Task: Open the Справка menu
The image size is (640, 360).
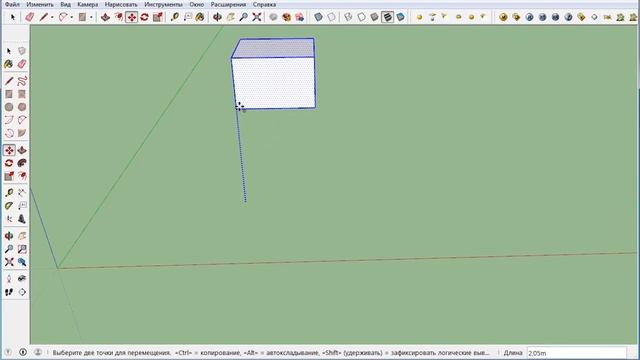Action: click(264, 4)
